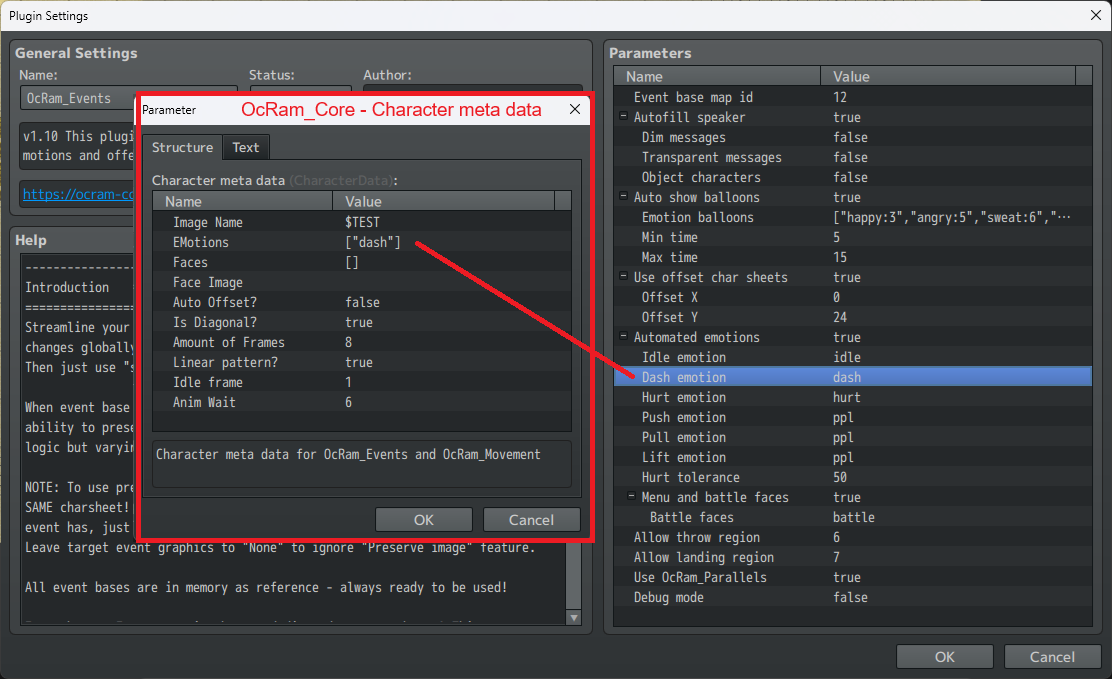
Task: Select the Hurt tolerance parameter
Action: pos(852,477)
